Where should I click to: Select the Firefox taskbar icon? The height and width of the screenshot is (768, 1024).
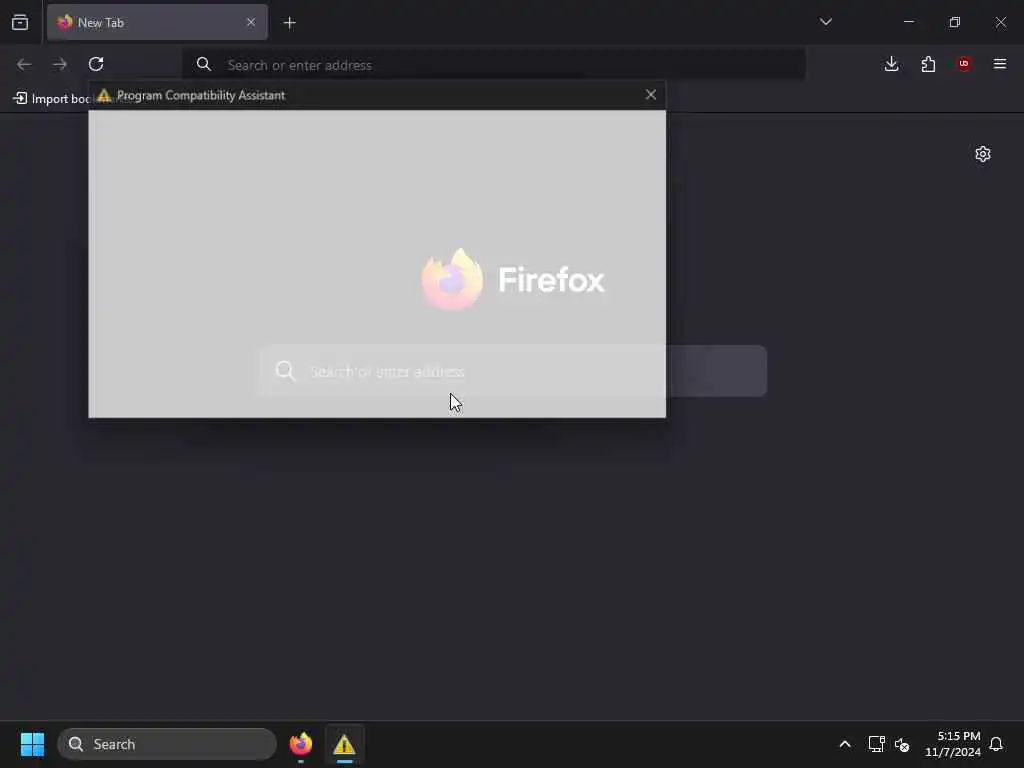(300, 744)
